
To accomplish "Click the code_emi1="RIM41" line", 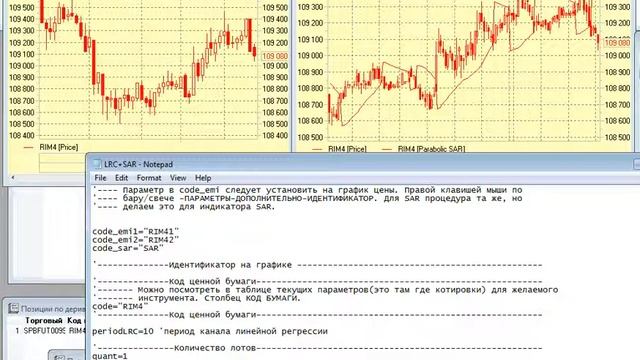I will click(x=136, y=231).
